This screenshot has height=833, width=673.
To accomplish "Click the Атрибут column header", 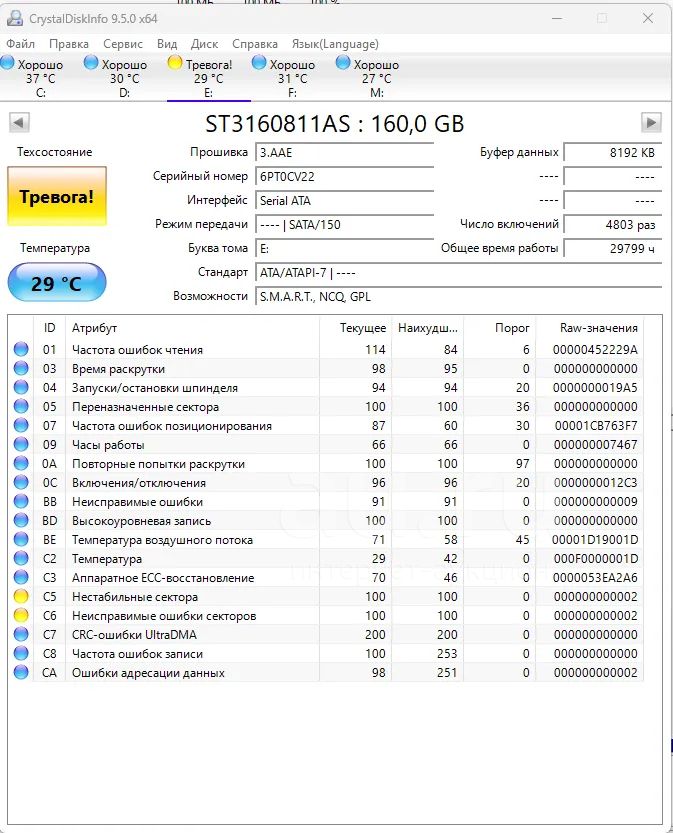I will click(192, 328).
